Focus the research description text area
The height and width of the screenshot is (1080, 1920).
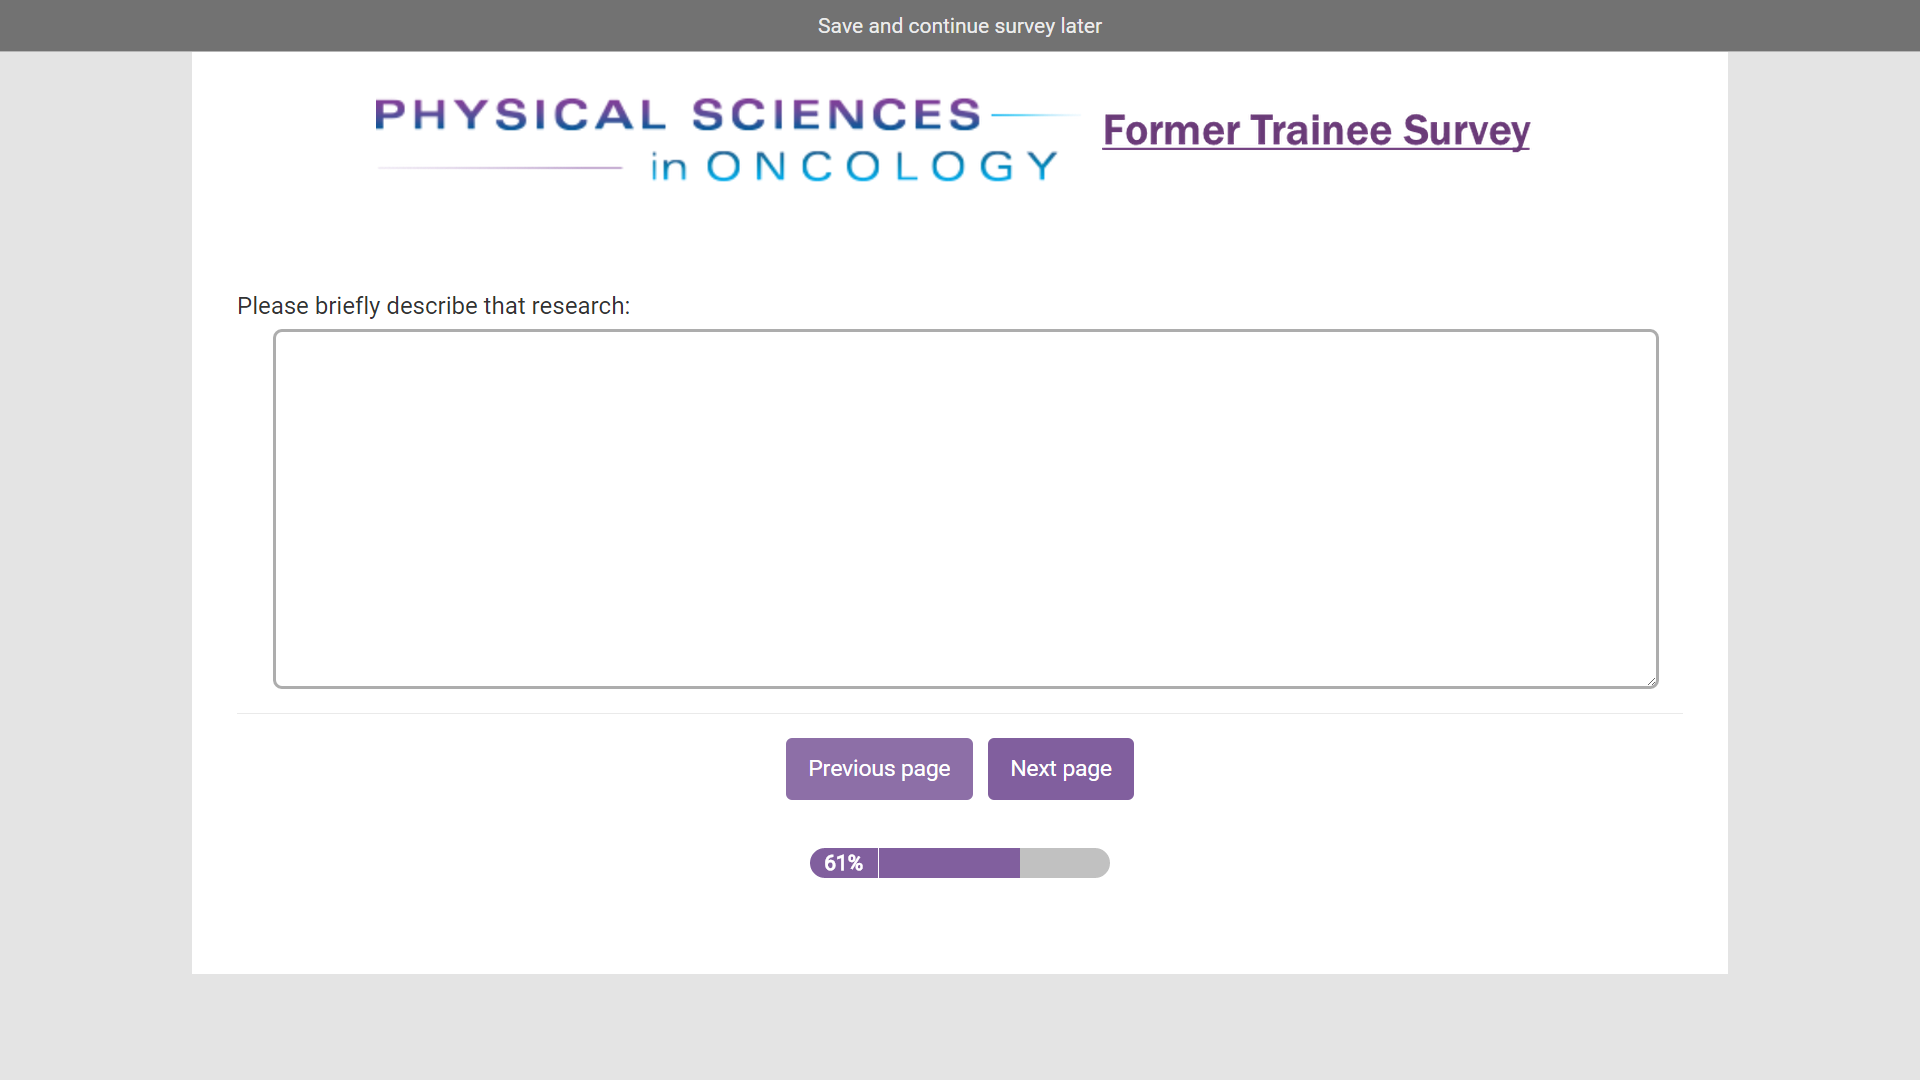coord(965,508)
